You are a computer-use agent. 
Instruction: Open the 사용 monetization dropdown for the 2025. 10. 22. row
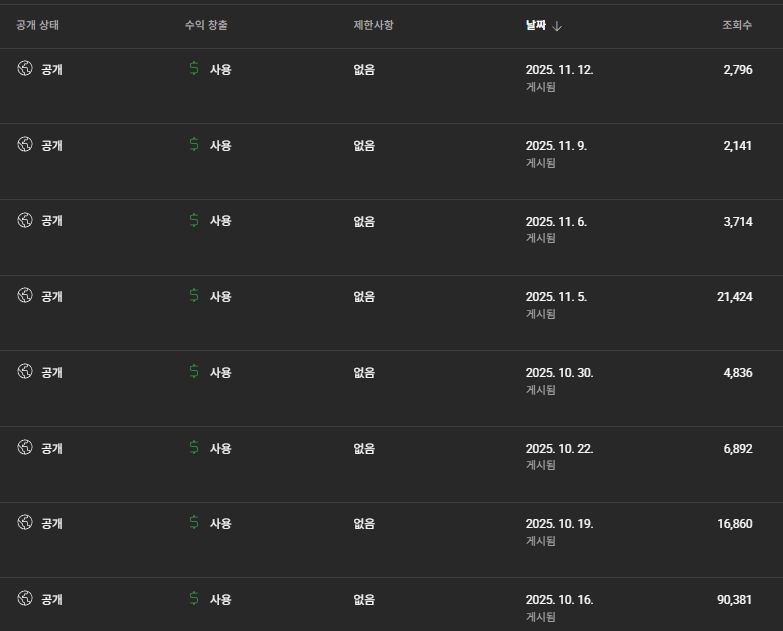[x=220, y=448]
